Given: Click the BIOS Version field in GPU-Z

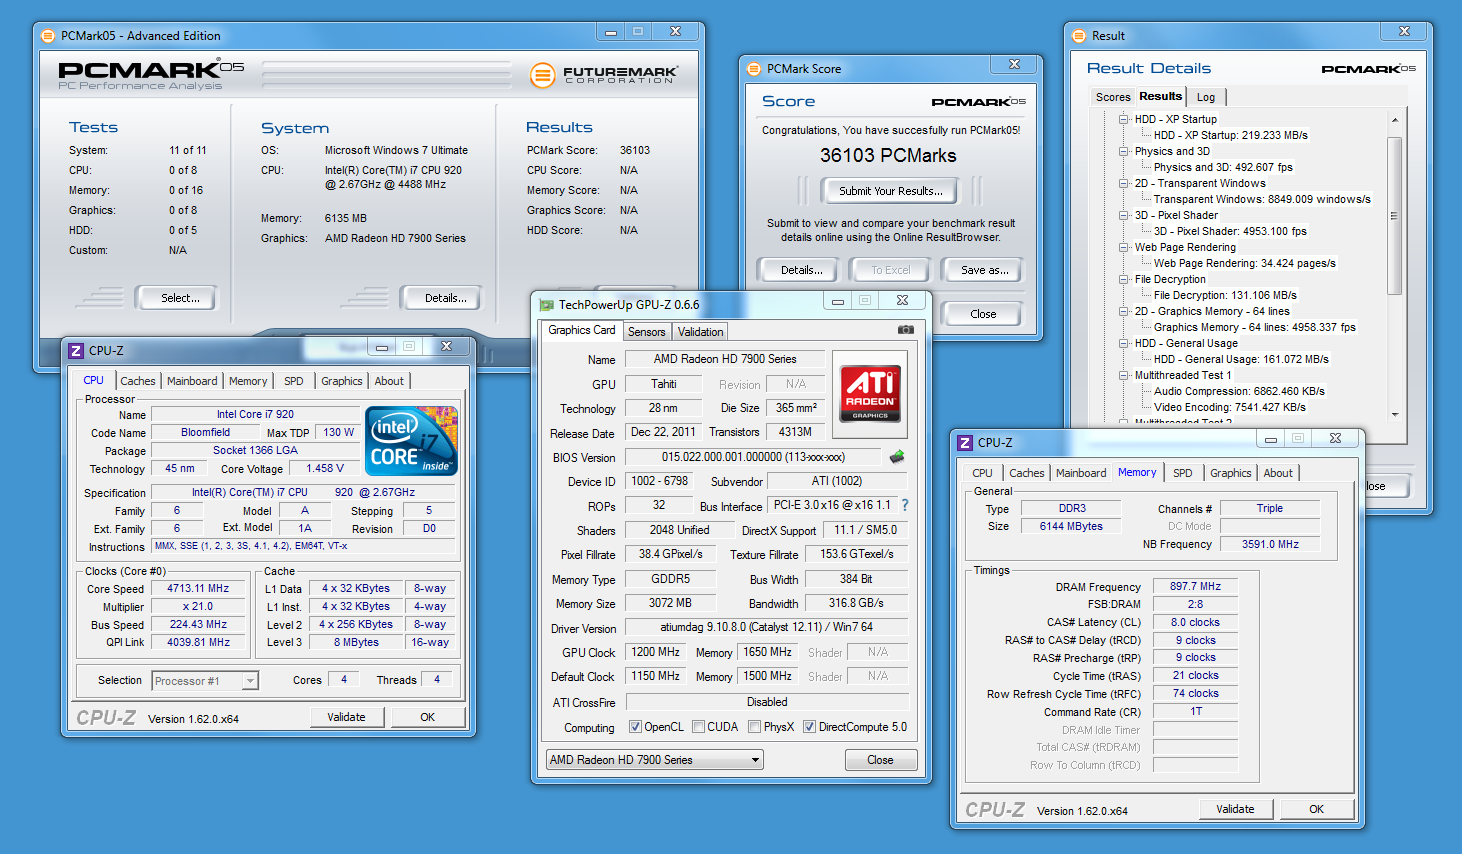Looking at the screenshot, I should (753, 457).
